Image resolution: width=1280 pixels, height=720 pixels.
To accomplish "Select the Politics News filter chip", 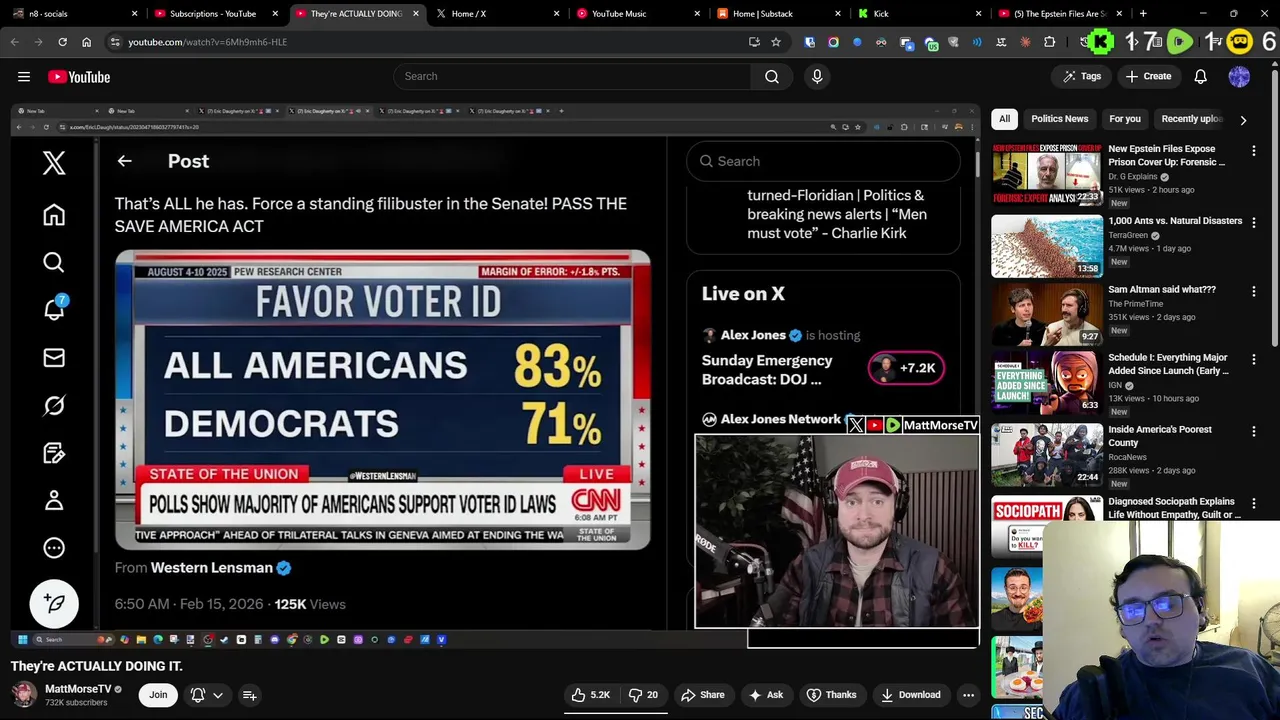I will (x=1059, y=119).
